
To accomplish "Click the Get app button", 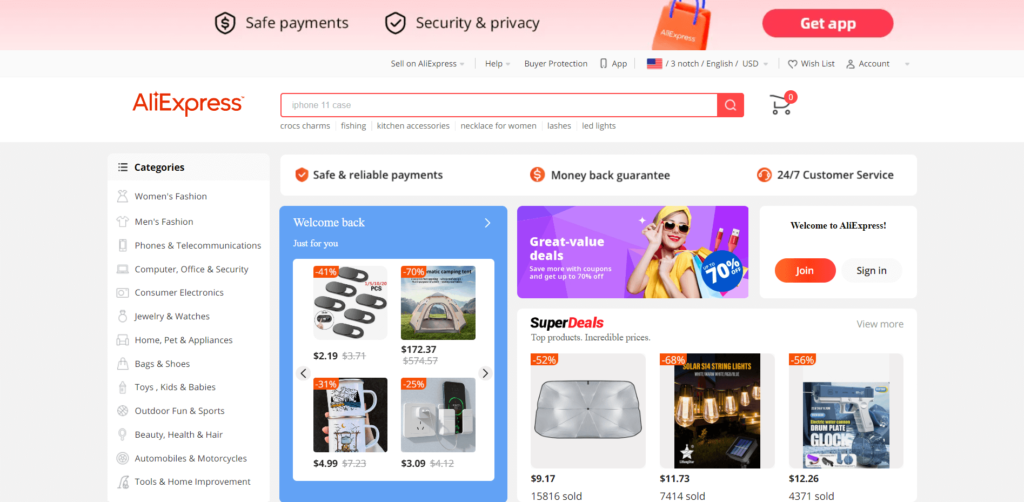I will 827,24.
